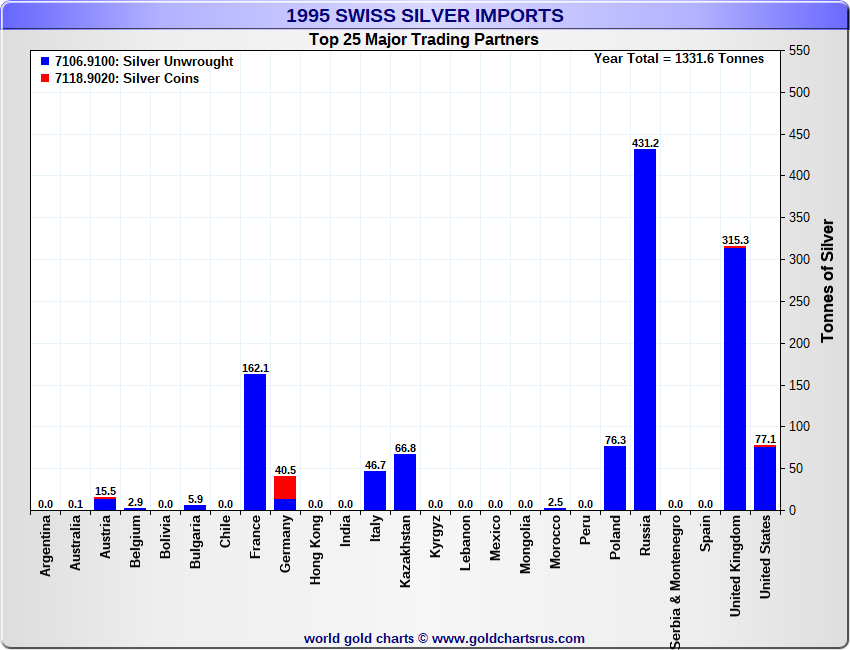The image size is (850, 650).
Task: Click the value label 2.5 above Morocco
Action: tap(555, 502)
